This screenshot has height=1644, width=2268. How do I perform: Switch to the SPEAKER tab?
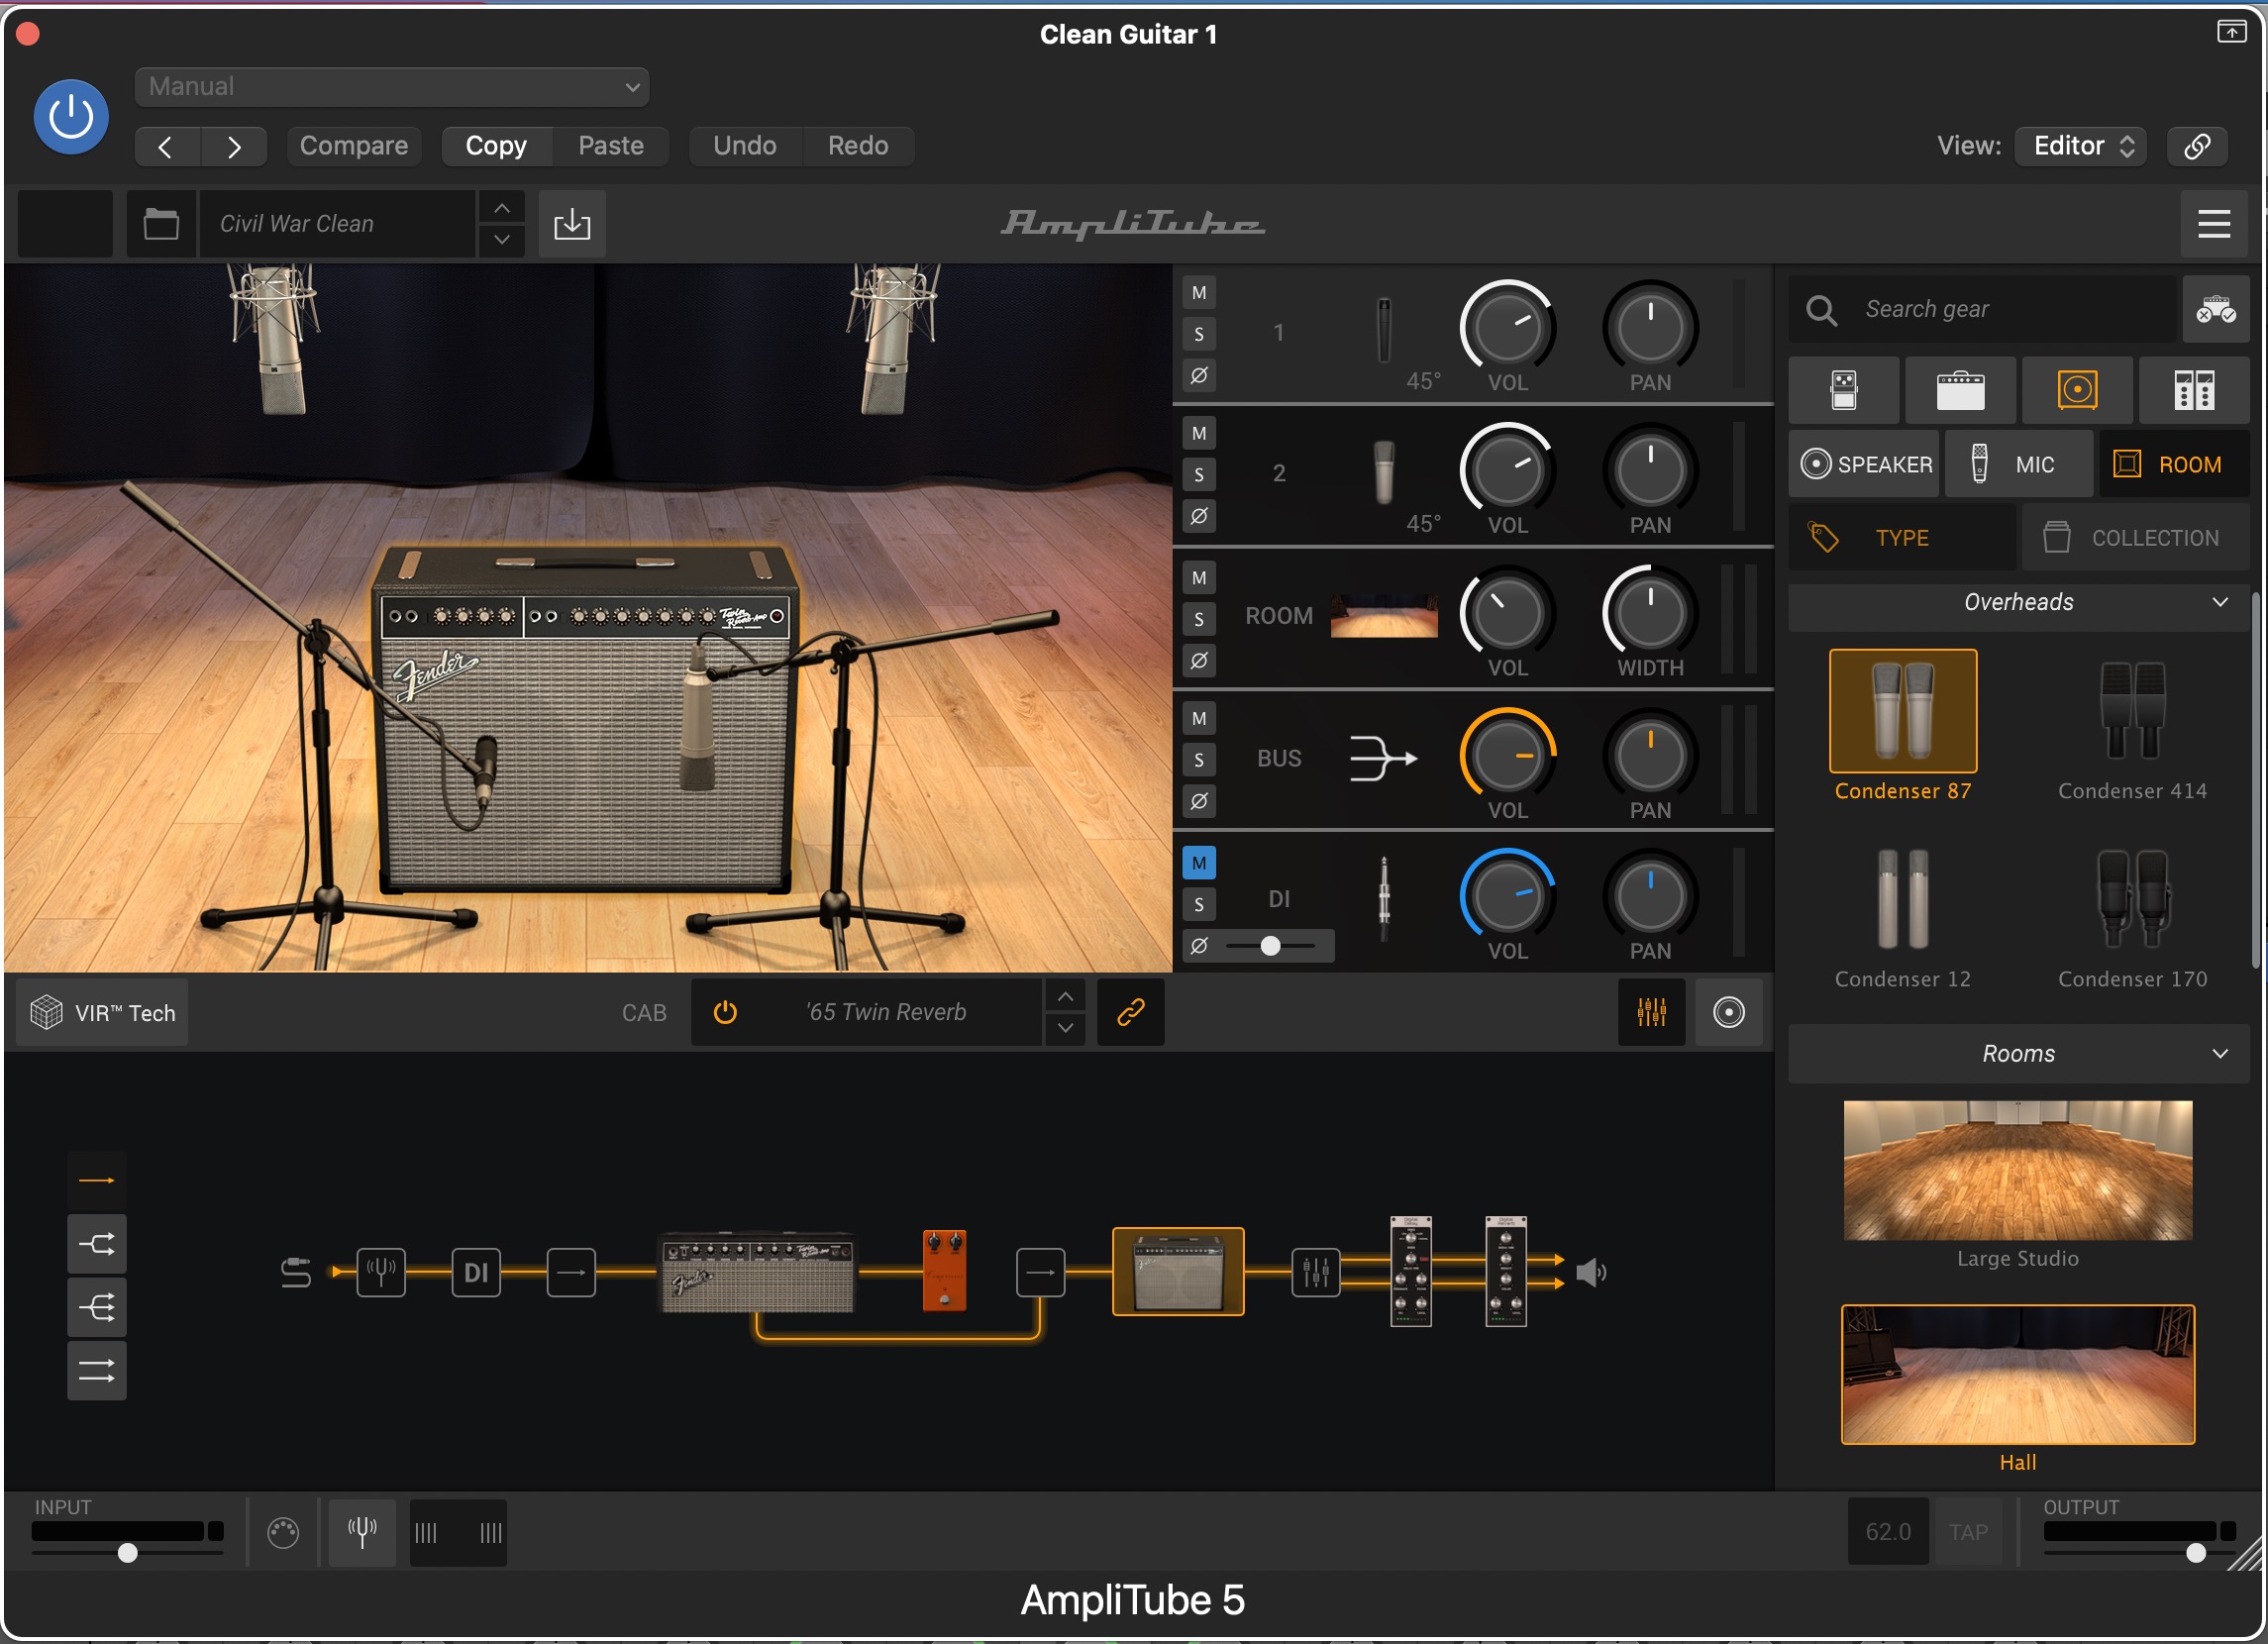point(1864,464)
